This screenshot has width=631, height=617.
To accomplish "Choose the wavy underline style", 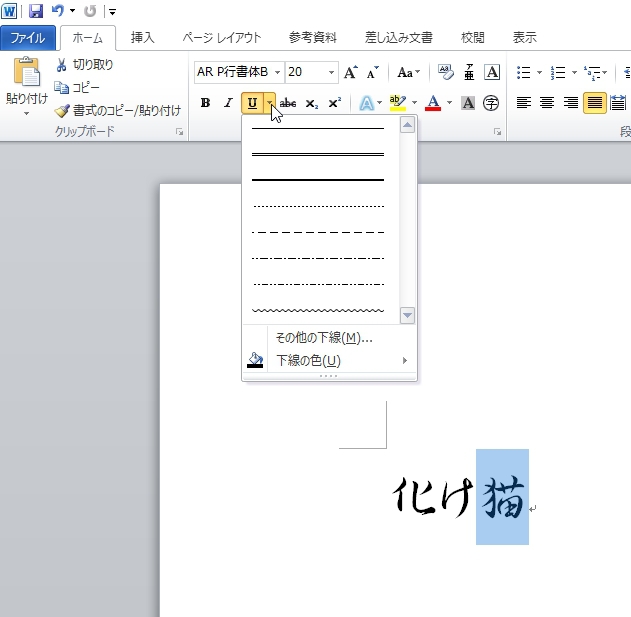I will (318, 310).
